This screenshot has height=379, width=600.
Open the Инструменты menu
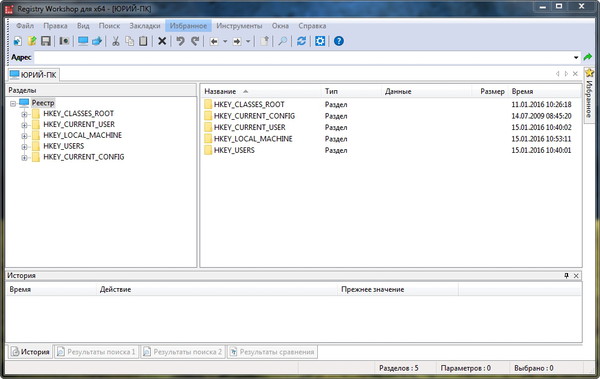tap(239, 26)
